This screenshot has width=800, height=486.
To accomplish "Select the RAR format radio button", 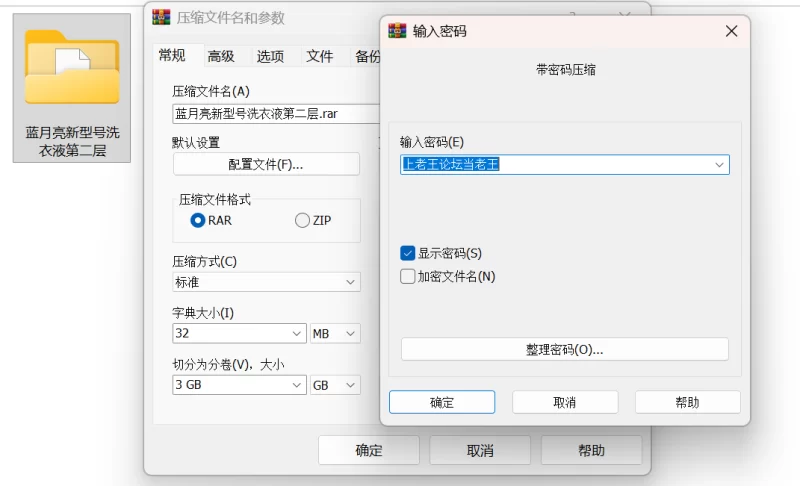I will 198,220.
